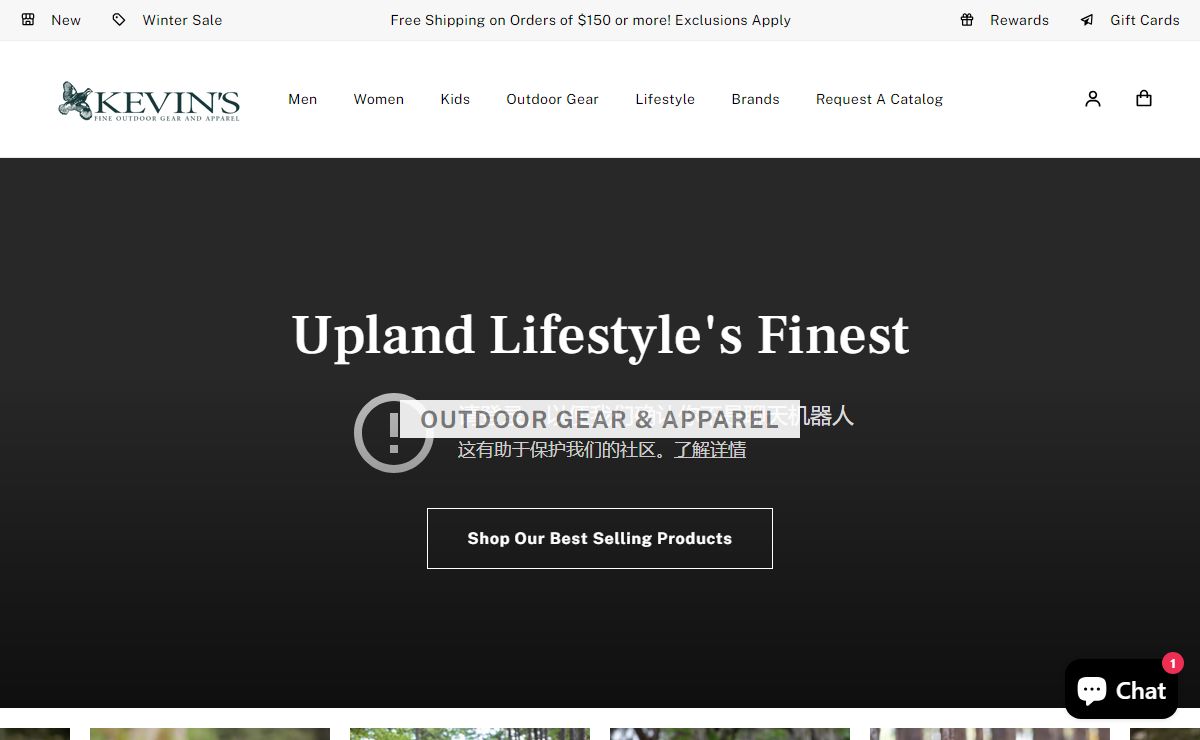Click Shop Our Best Selling Products button

pyautogui.click(x=600, y=538)
